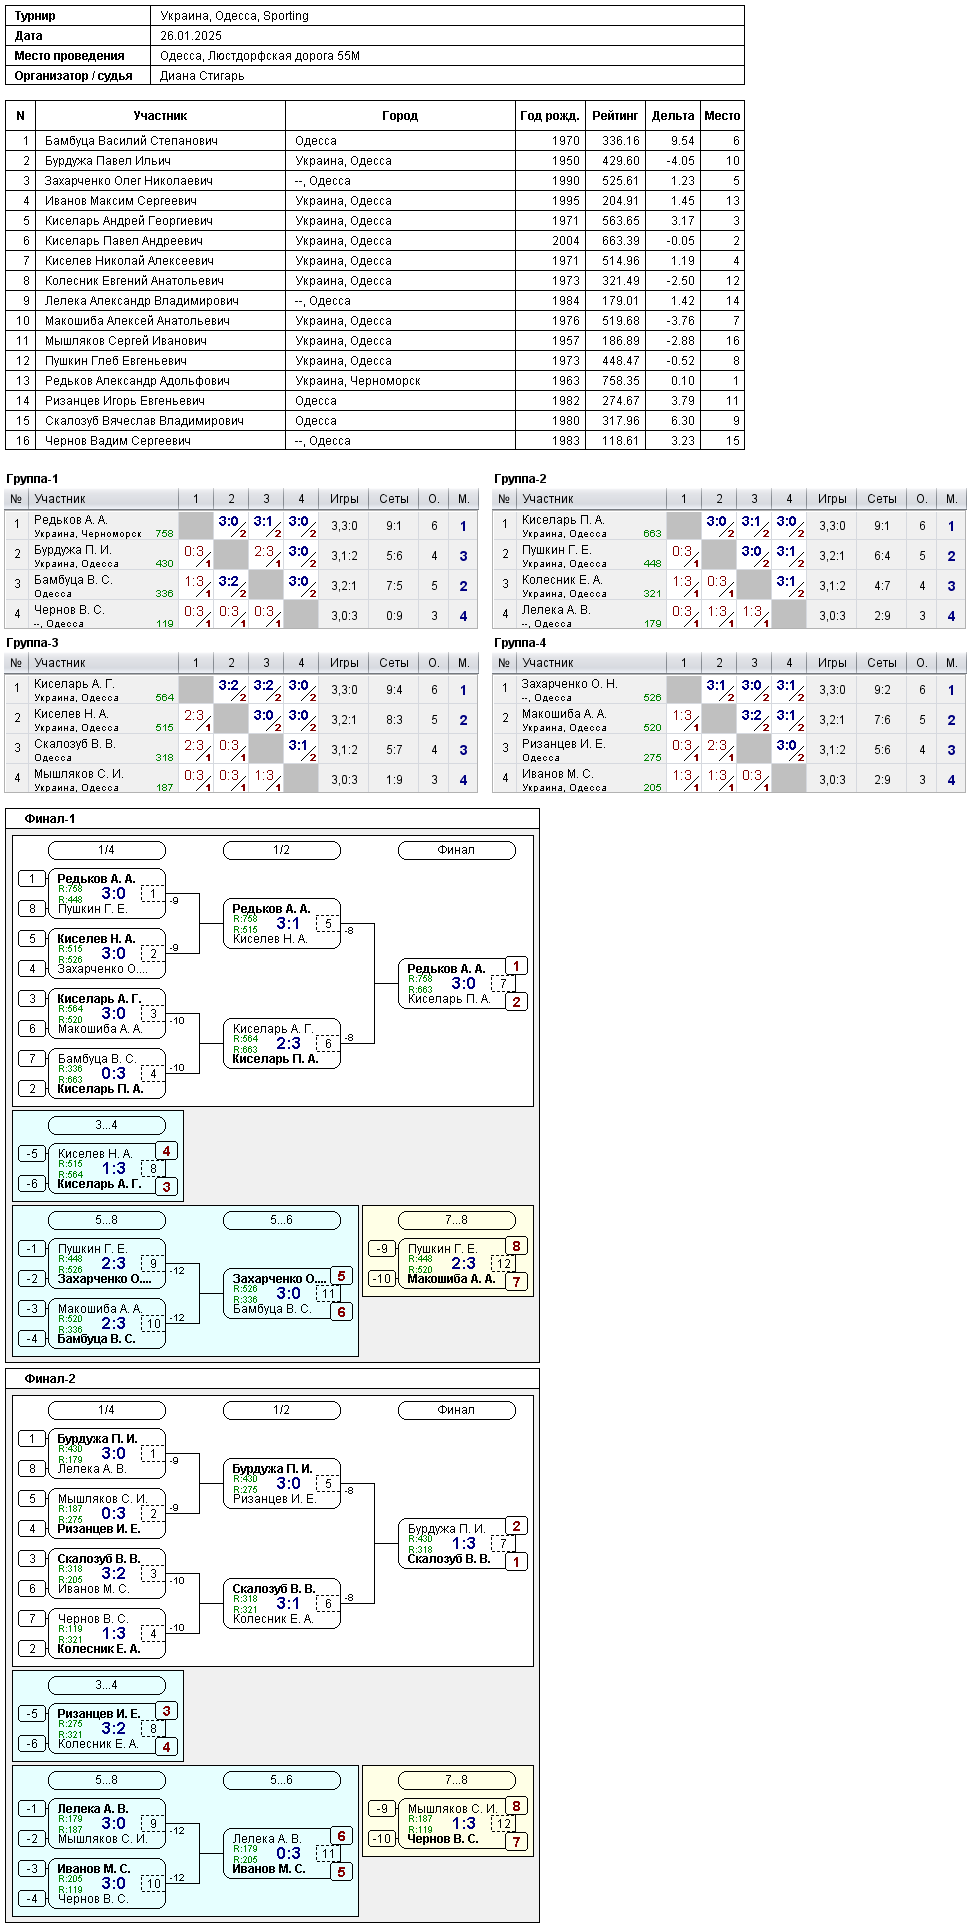Click 3:0 score of Редьков vs Пушкин match
Screen dimensions: 976x1928
pos(114,894)
